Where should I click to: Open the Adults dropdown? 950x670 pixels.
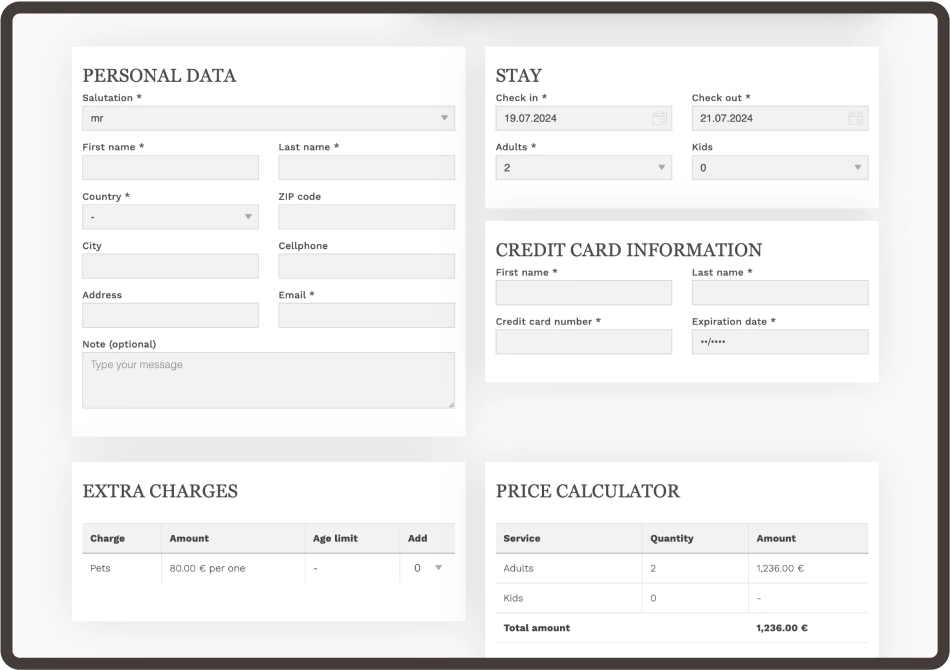(583, 168)
